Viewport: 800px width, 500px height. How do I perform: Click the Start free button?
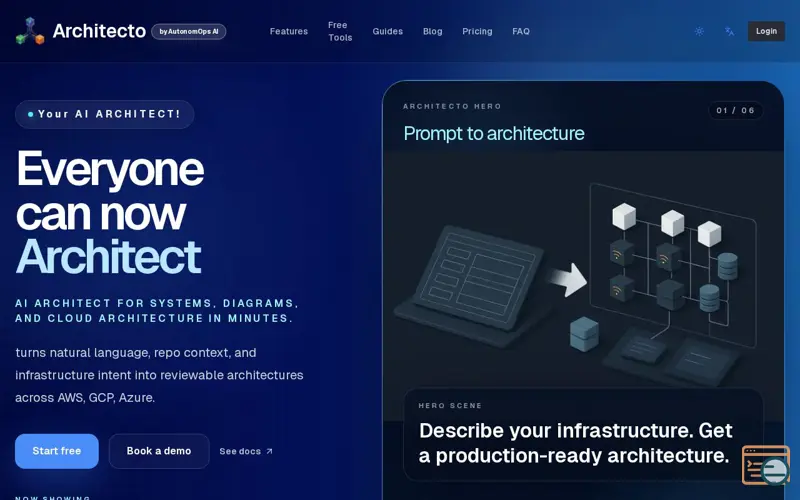(57, 451)
